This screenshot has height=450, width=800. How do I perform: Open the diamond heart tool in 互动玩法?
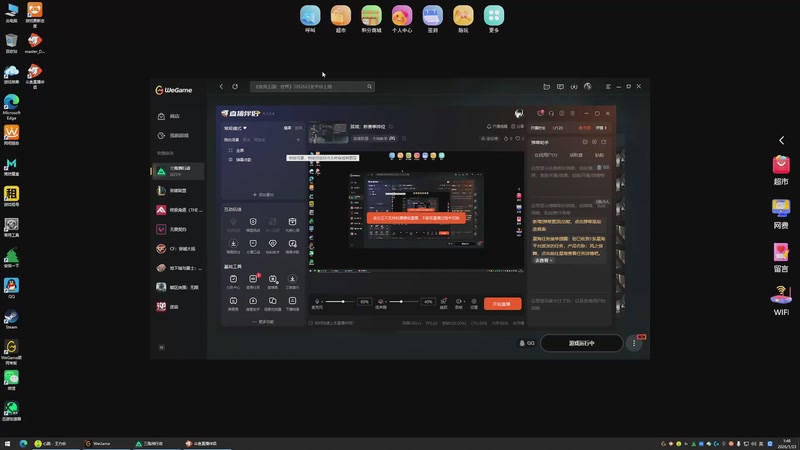point(273,246)
